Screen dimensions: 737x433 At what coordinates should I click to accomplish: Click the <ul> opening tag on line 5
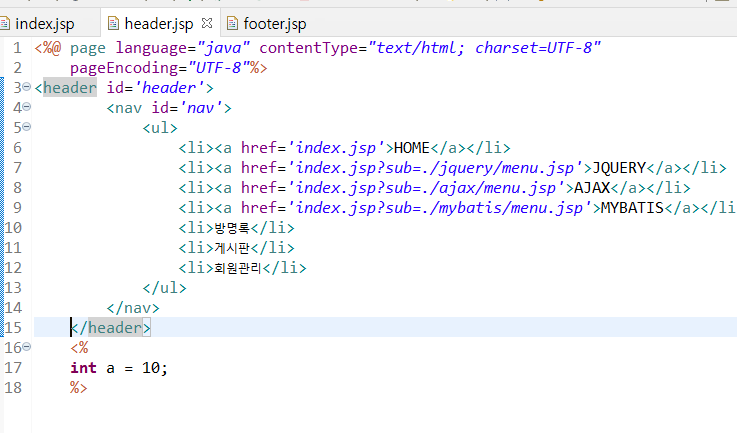[160, 128]
